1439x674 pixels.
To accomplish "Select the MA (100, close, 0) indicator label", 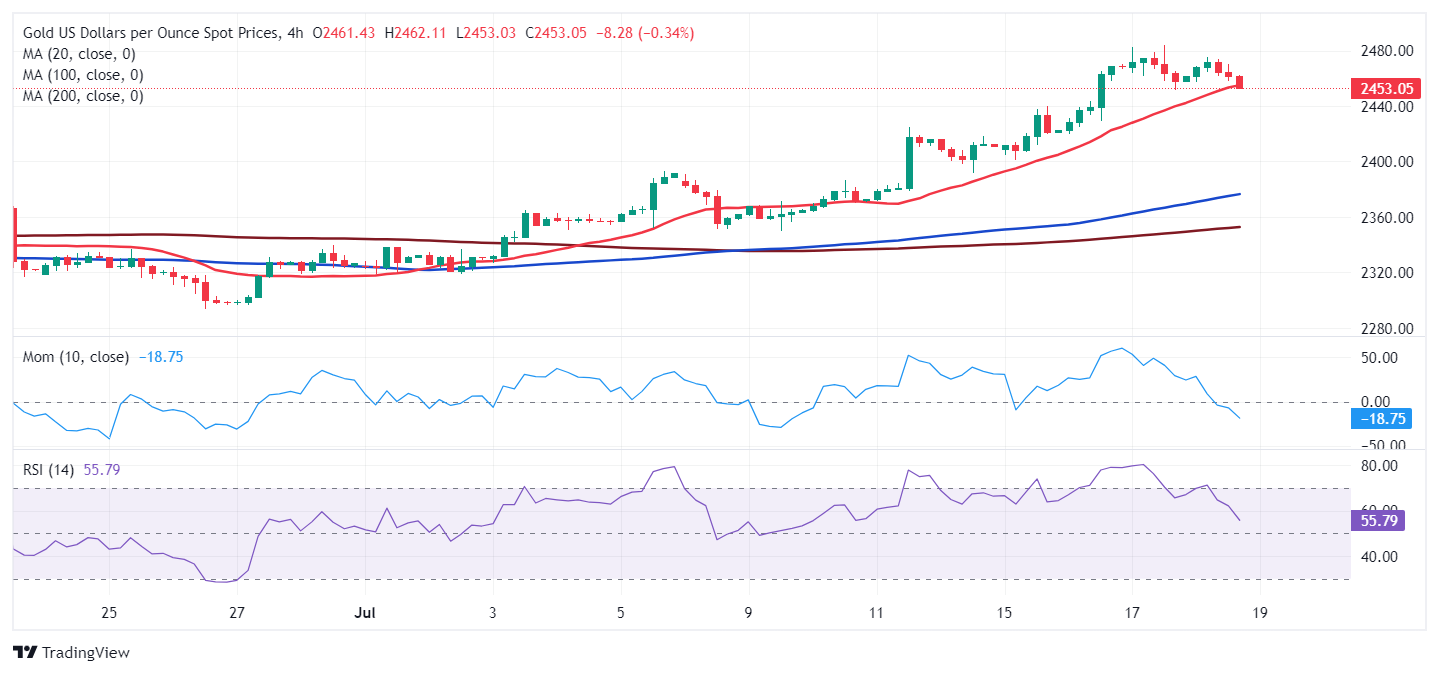I will [x=83, y=75].
